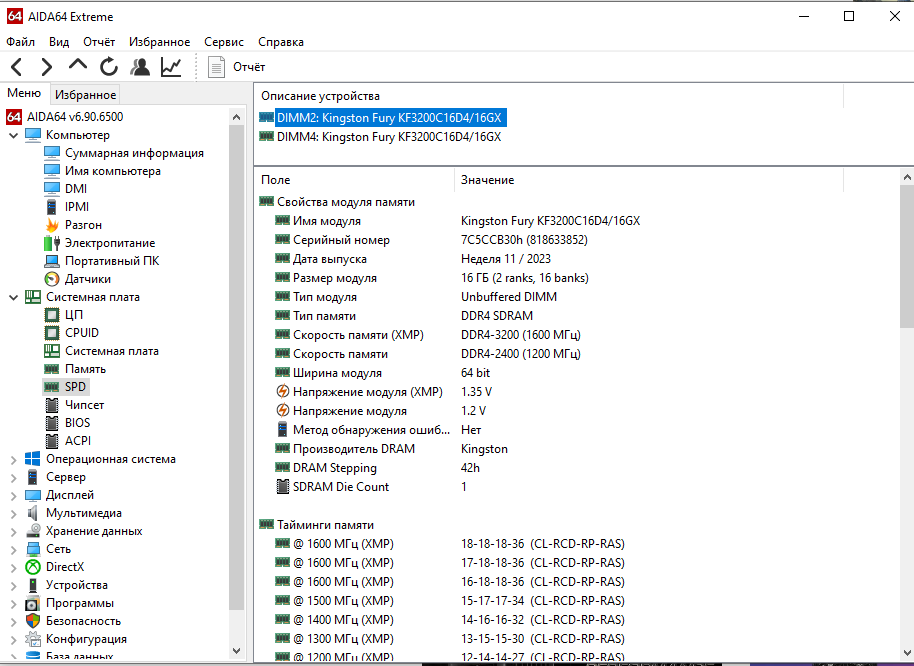
Task: Go up one level with the up arrow
Action: [x=78, y=66]
